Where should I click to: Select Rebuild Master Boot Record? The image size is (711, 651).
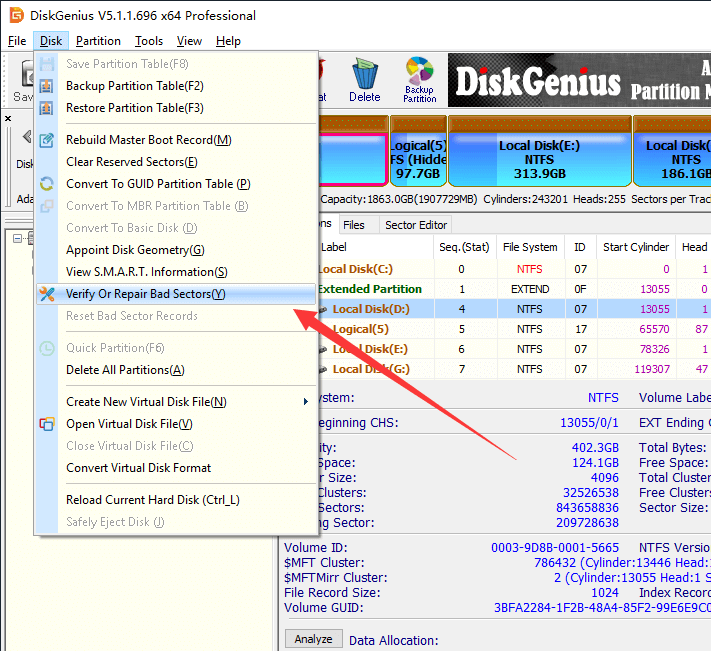(176, 140)
